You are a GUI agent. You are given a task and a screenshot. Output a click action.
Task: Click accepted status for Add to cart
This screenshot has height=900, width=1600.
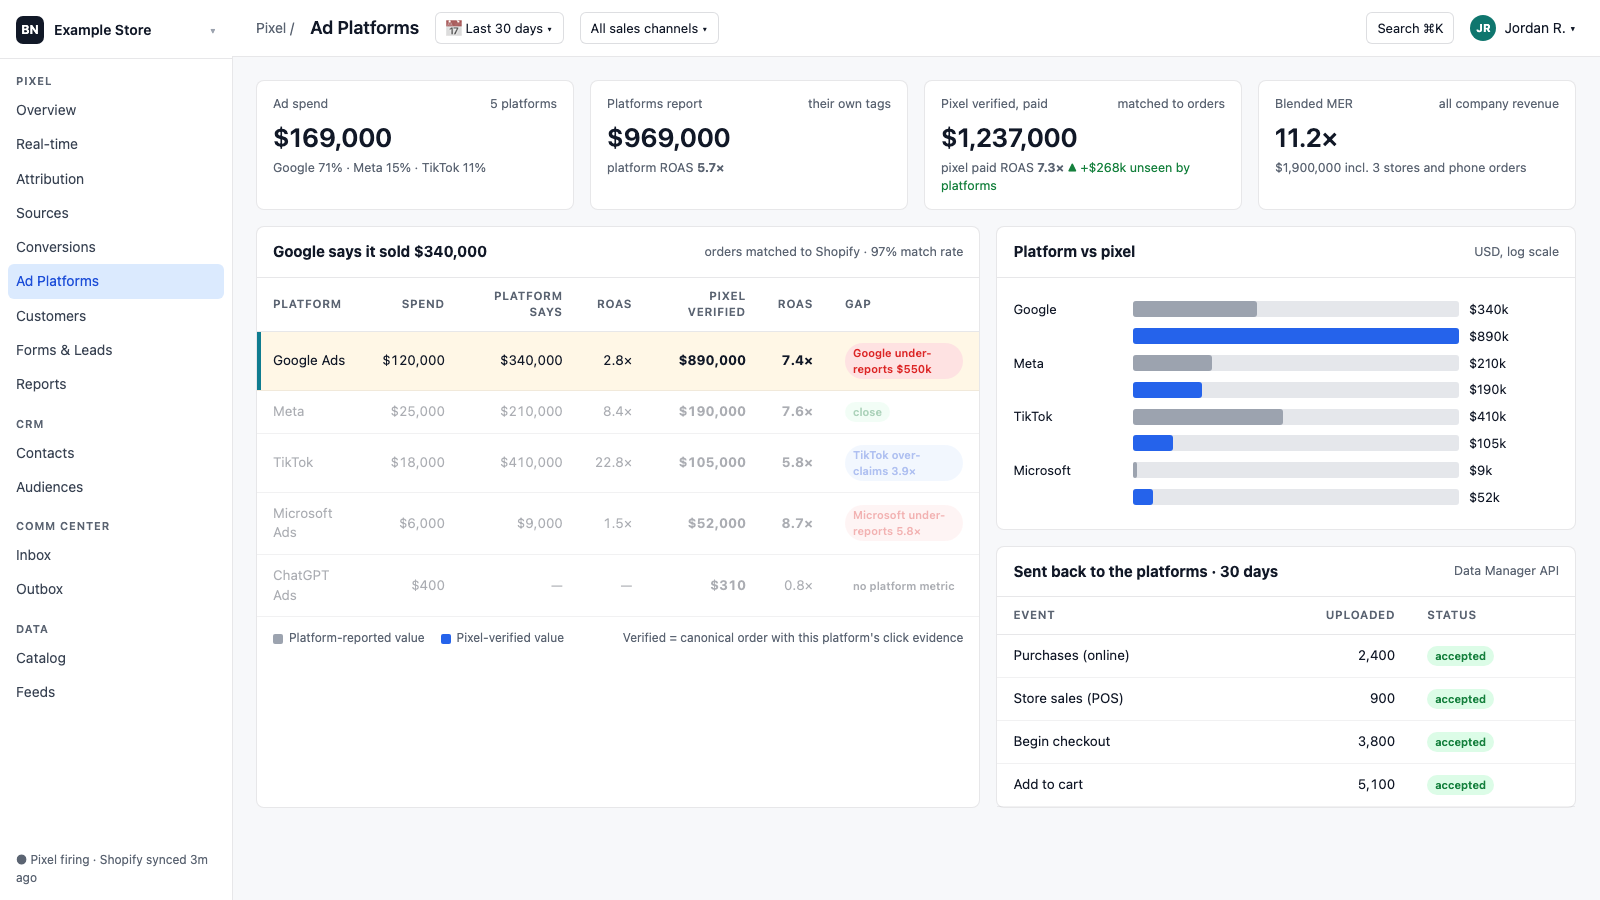[1460, 785]
